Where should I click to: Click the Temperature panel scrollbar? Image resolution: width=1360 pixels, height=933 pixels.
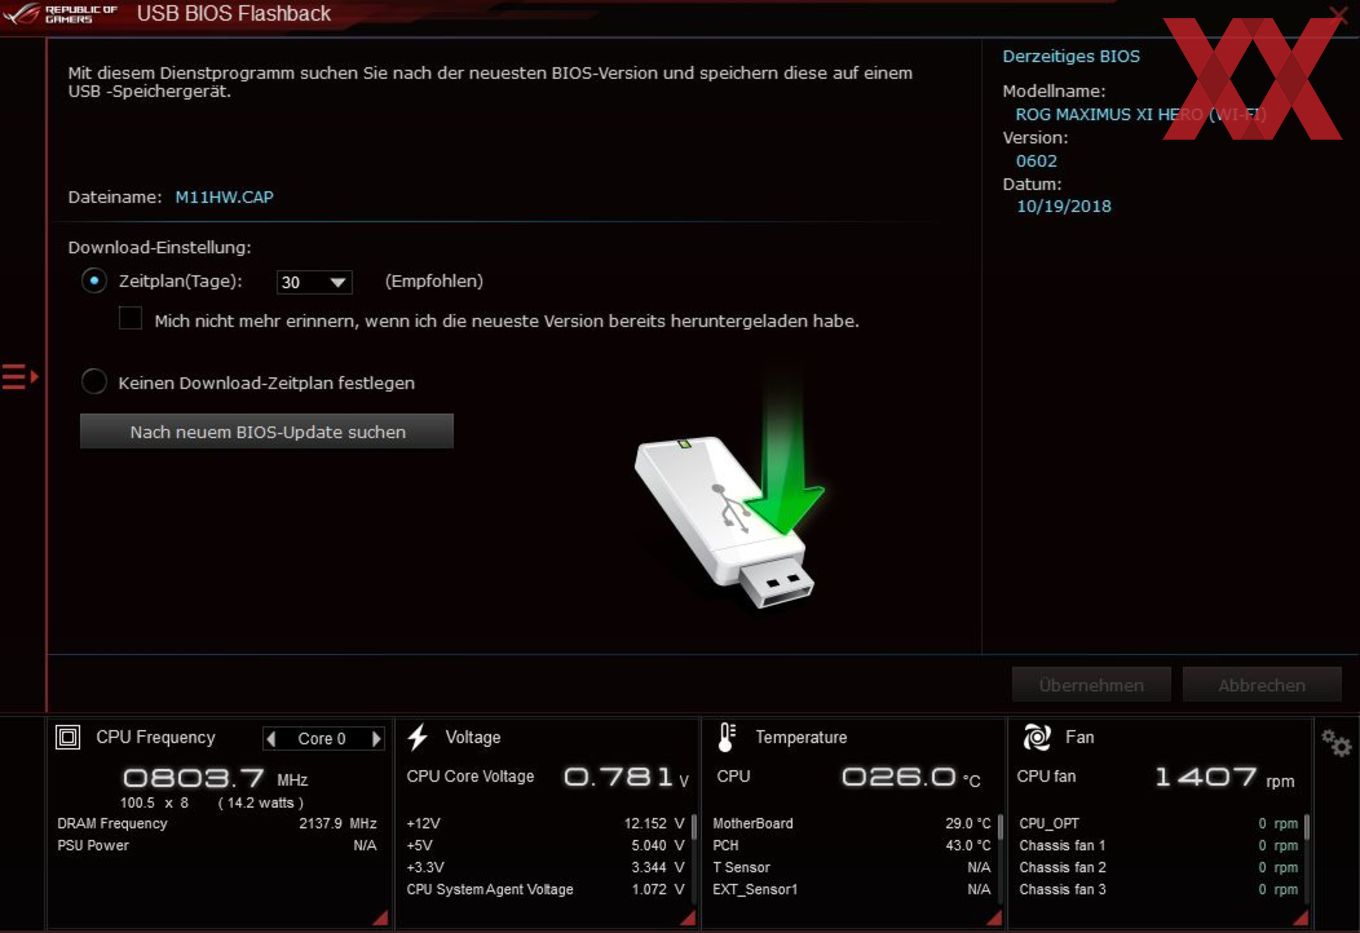(x=1000, y=828)
